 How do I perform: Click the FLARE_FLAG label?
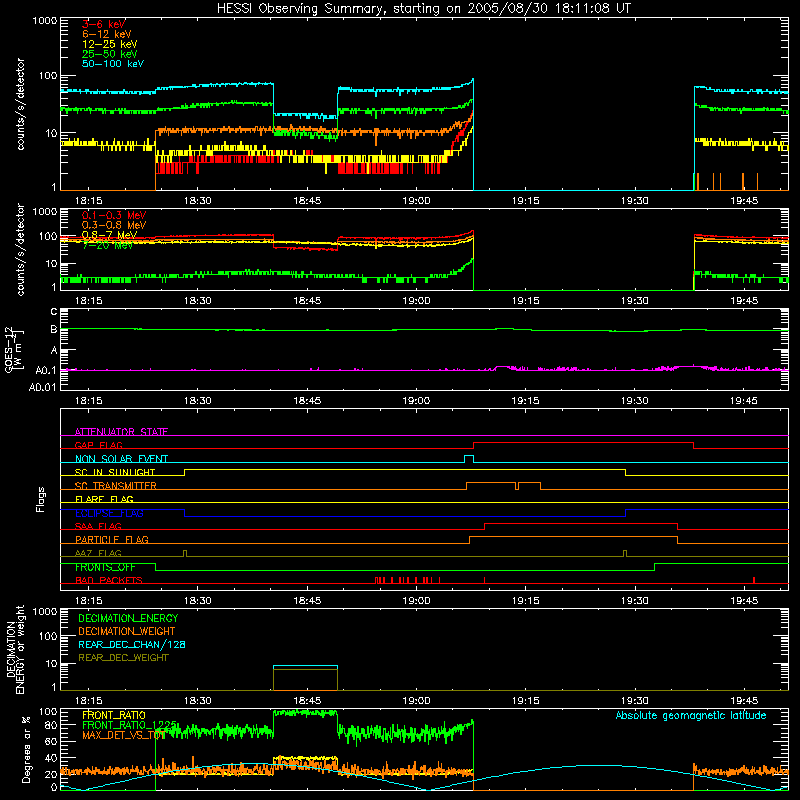[x=104, y=499]
